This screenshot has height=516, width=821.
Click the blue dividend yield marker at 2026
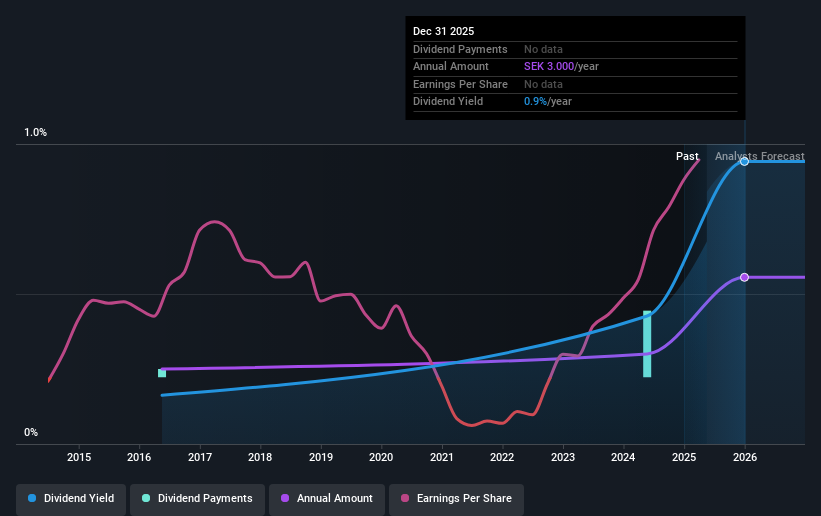click(x=744, y=162)
